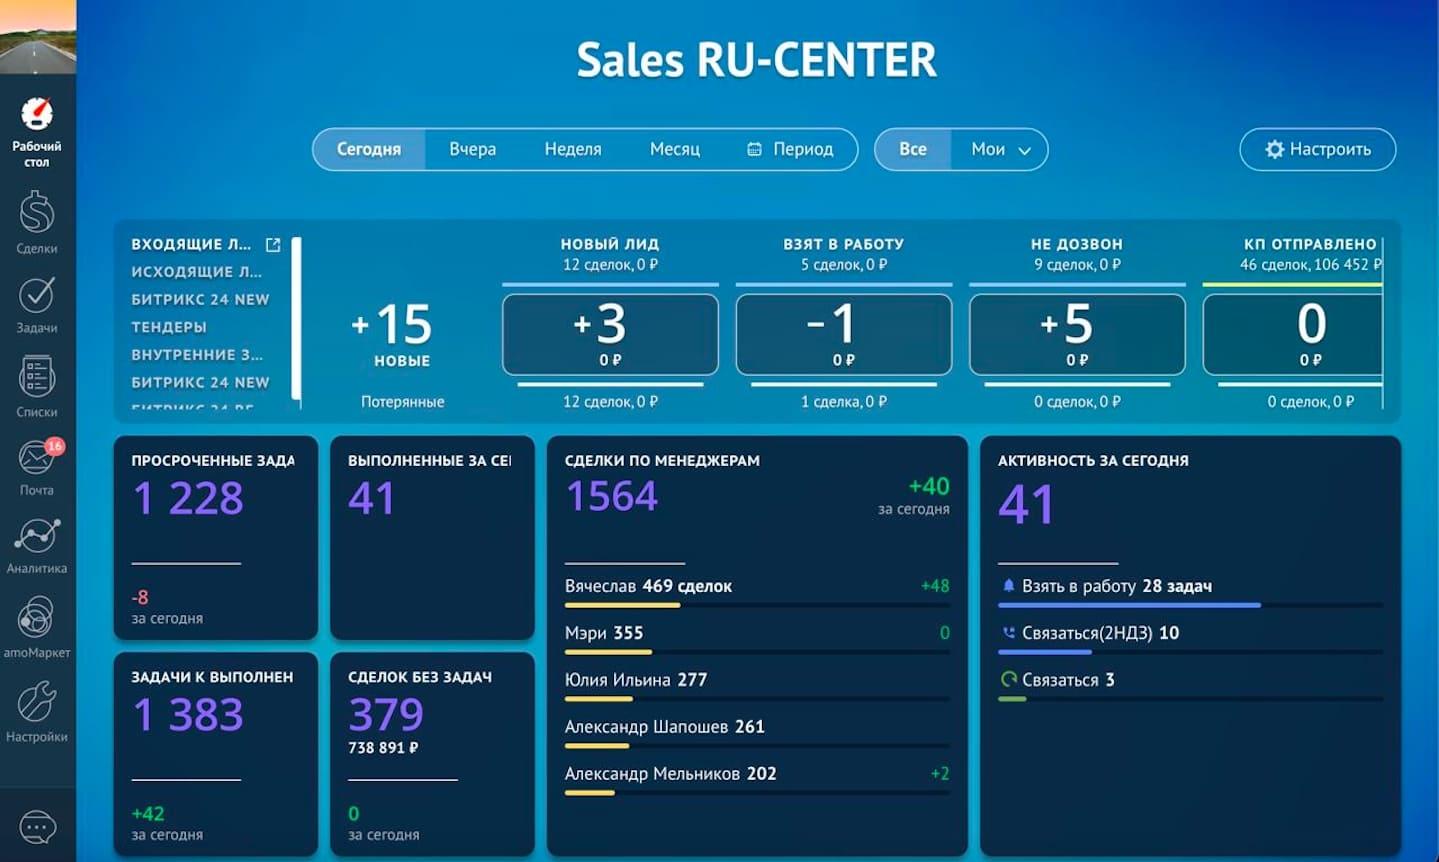Open the ВЫПОЛНЕННЫЕ ЗА СЕГ 41 widget

coord(432,538)
